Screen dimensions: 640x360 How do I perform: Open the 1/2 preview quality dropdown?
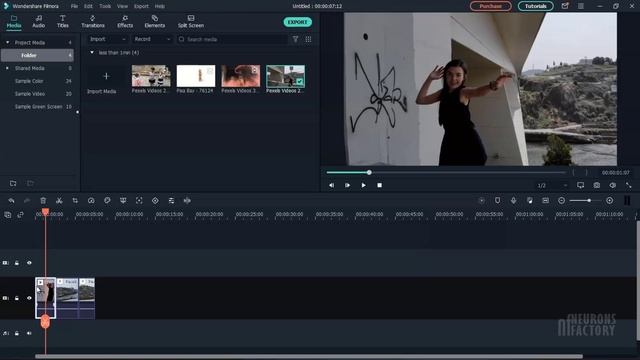coord(552,185)
